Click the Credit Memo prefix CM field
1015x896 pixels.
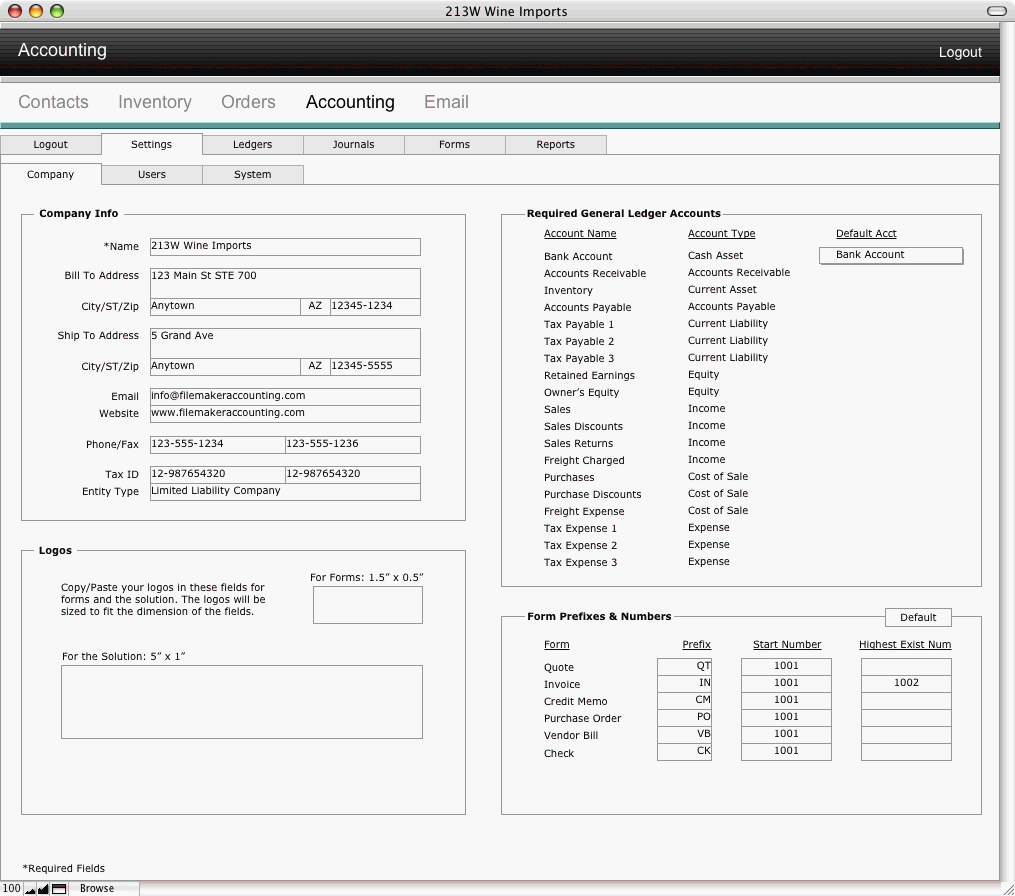(x=684, y=700)
